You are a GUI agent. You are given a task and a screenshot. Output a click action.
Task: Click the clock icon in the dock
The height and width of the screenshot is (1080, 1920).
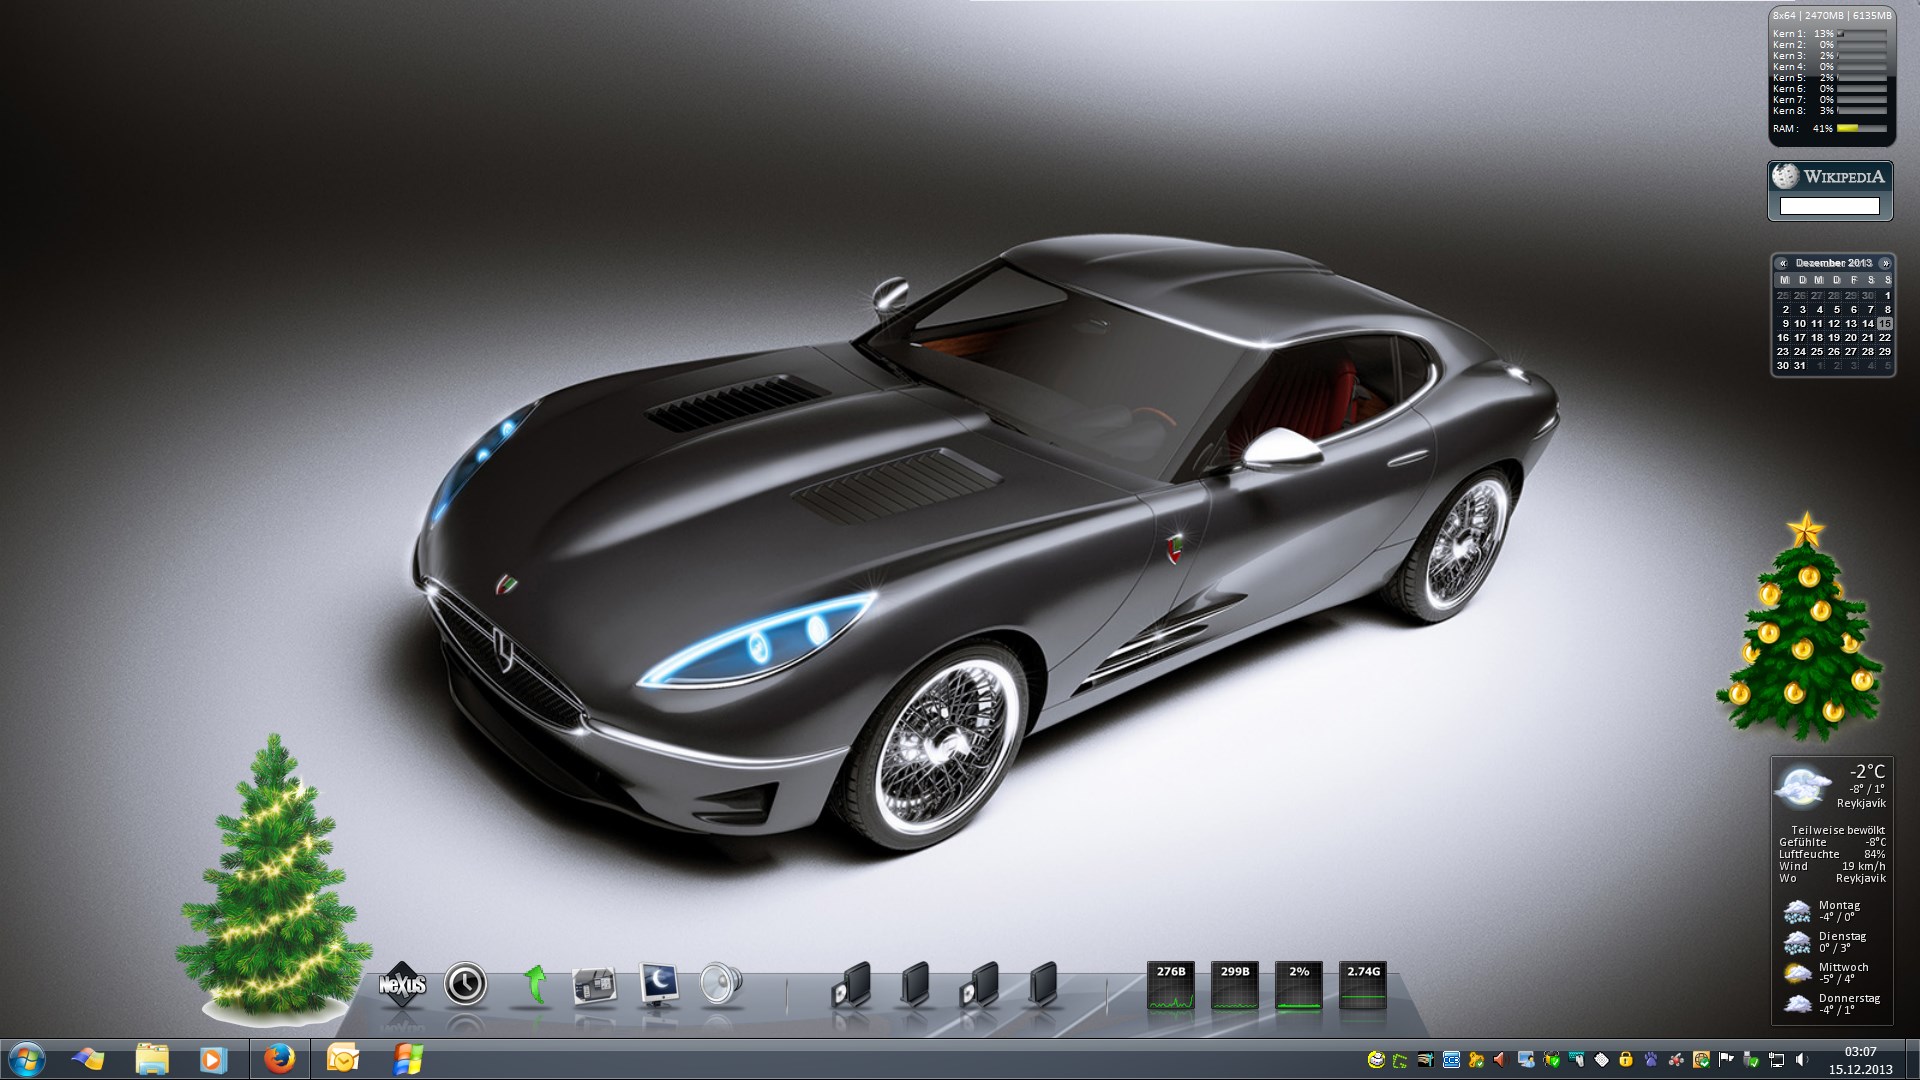466,984
